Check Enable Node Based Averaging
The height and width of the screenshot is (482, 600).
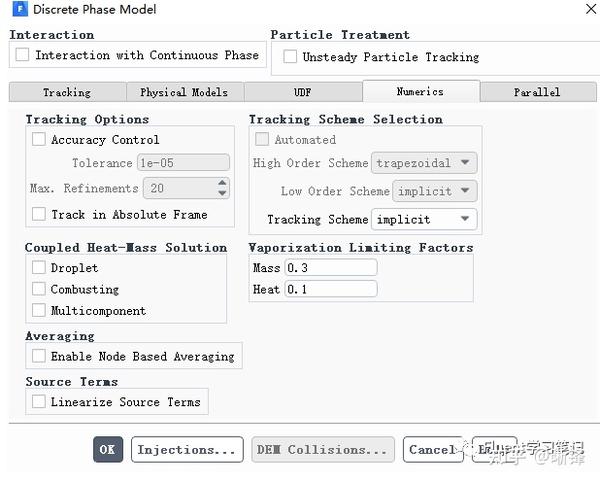click(x=39, y=356)
